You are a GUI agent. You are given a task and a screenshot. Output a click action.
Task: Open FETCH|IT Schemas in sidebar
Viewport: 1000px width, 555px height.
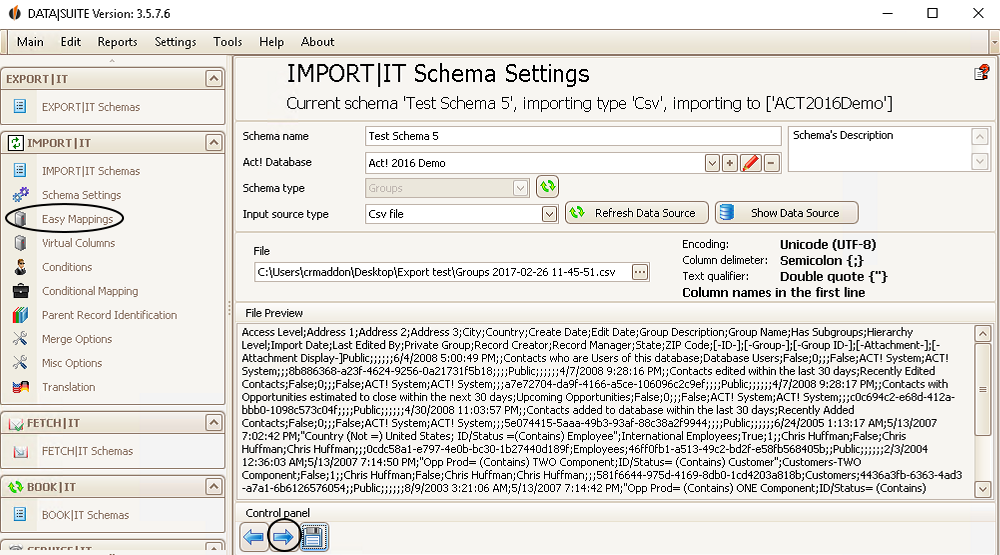[x=87, y=451]
